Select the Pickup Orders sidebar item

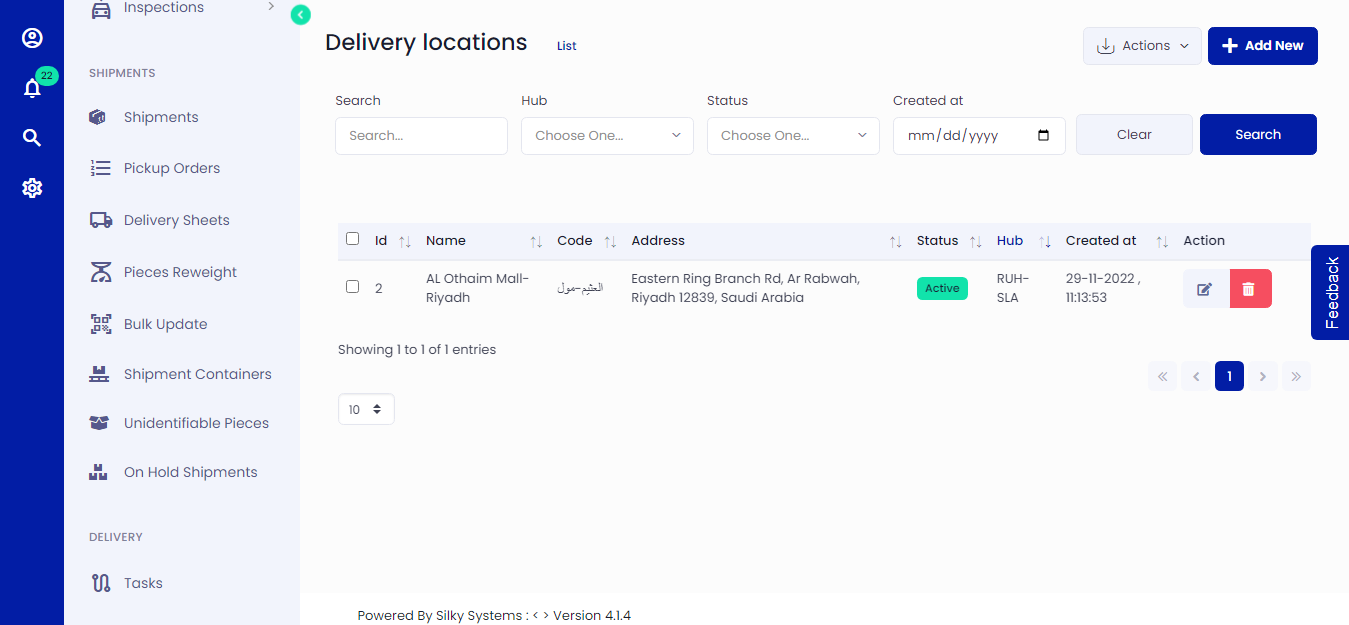[x=171, y=167]
